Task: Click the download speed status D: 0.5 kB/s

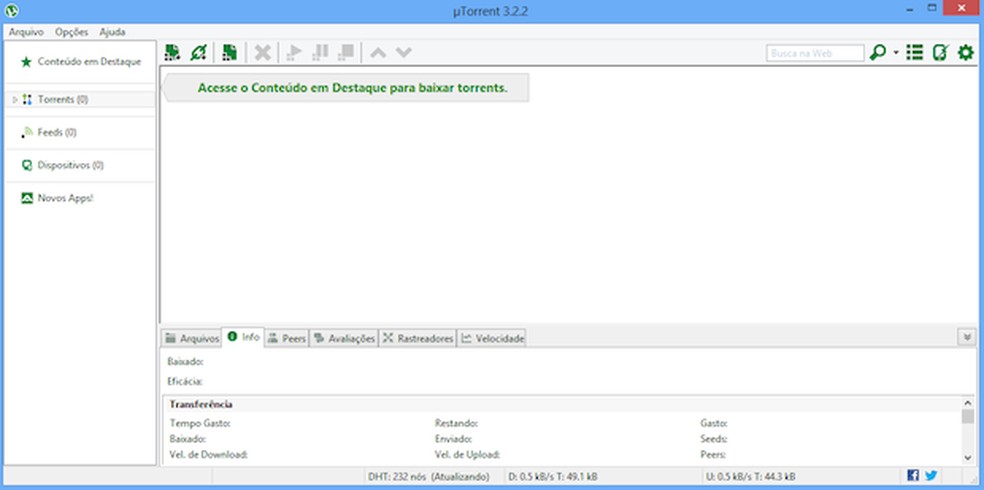Action: [554, 476]
